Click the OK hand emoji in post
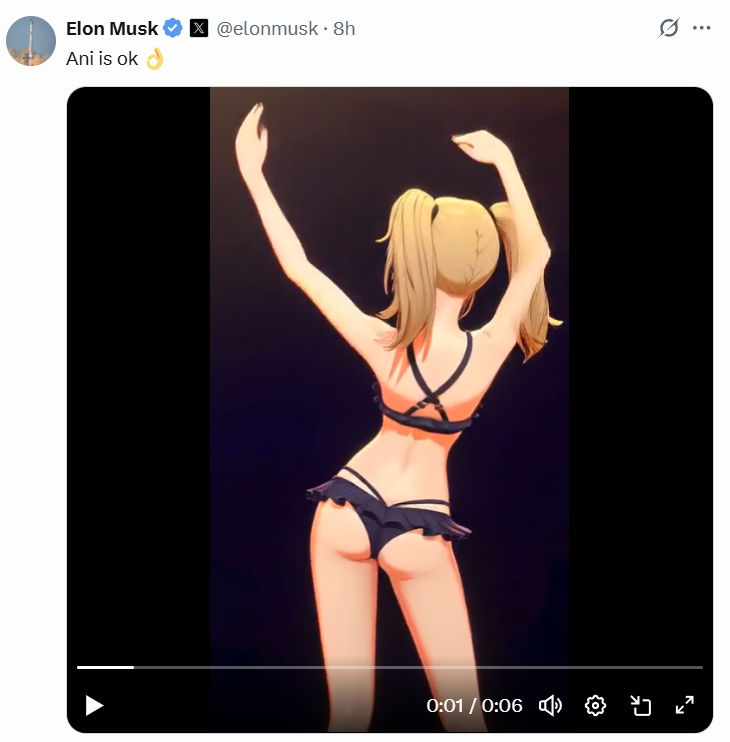730x742 pixels. click(155, 59)
